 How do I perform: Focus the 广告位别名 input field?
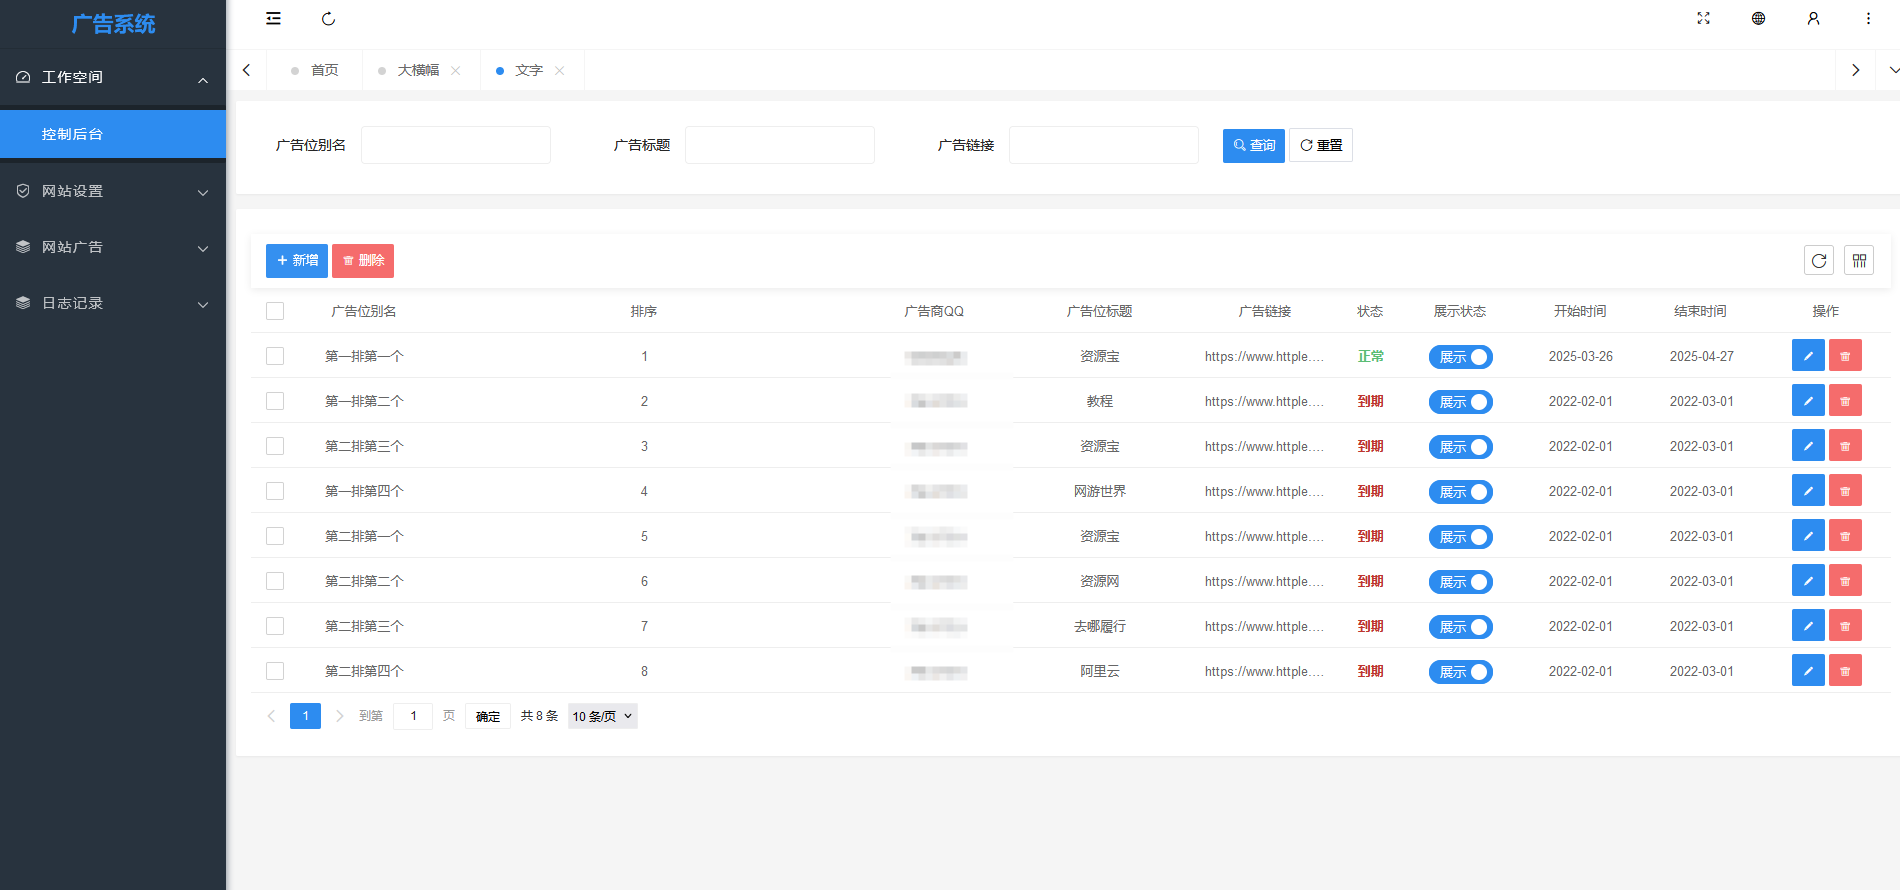pyautogui.click(x=456, y=145)
